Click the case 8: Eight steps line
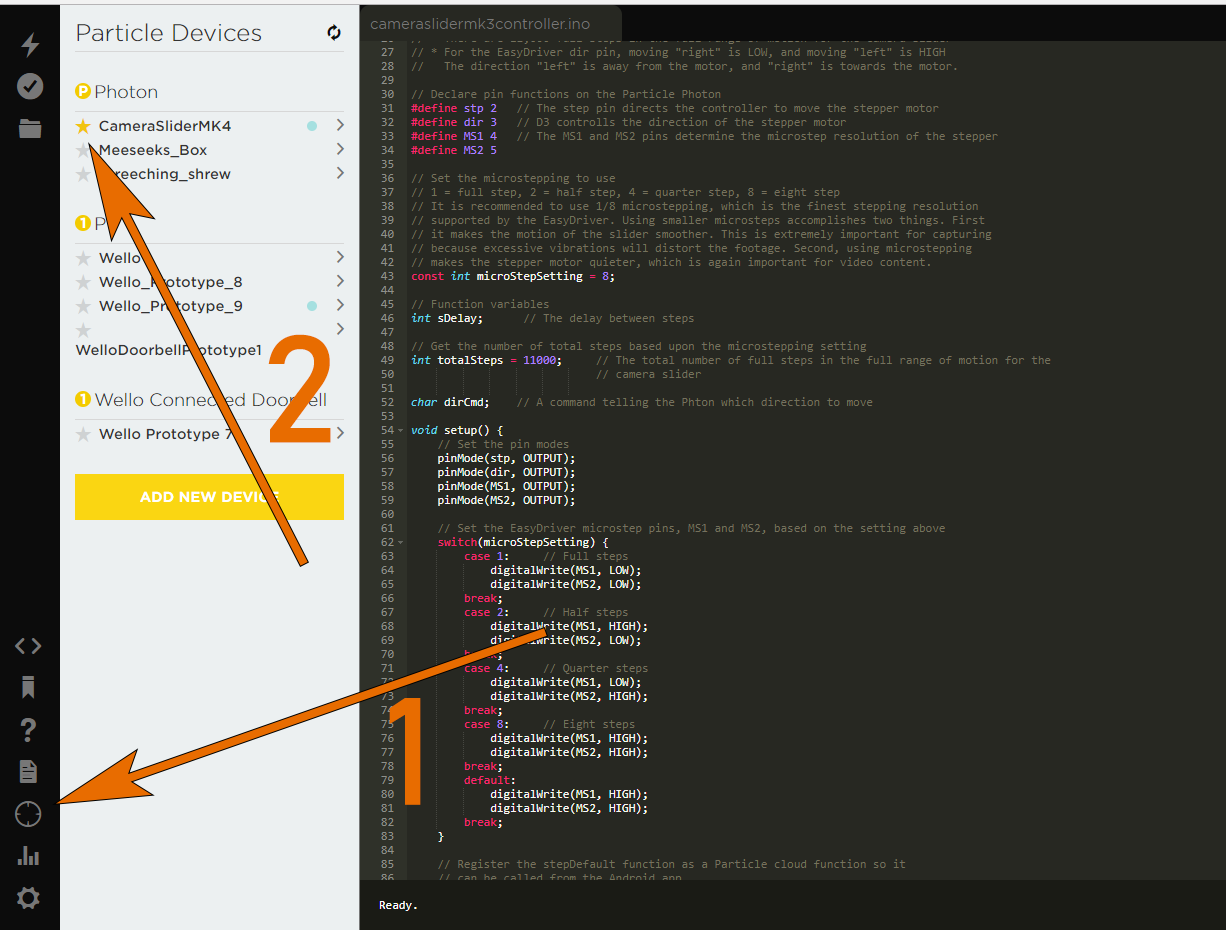Image resolution: width=1226 pixels, height=930 pixels. pos(549,724)
